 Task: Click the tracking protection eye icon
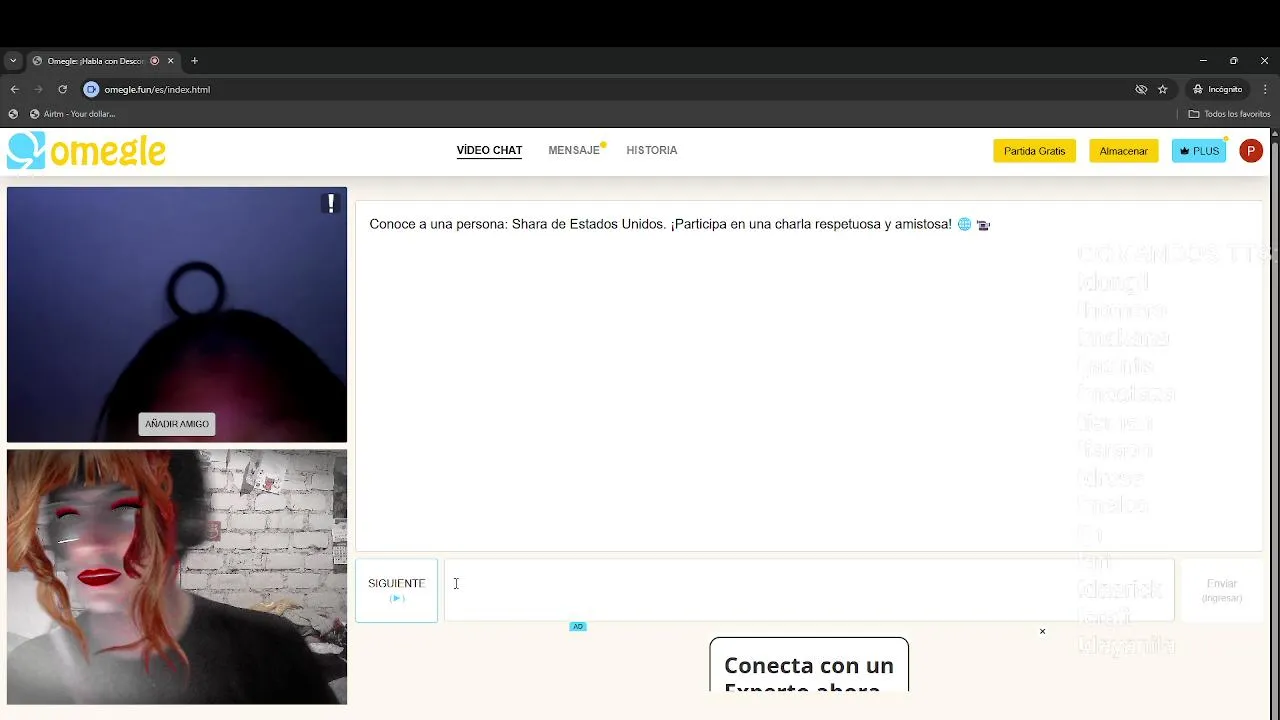[1141, 89]
